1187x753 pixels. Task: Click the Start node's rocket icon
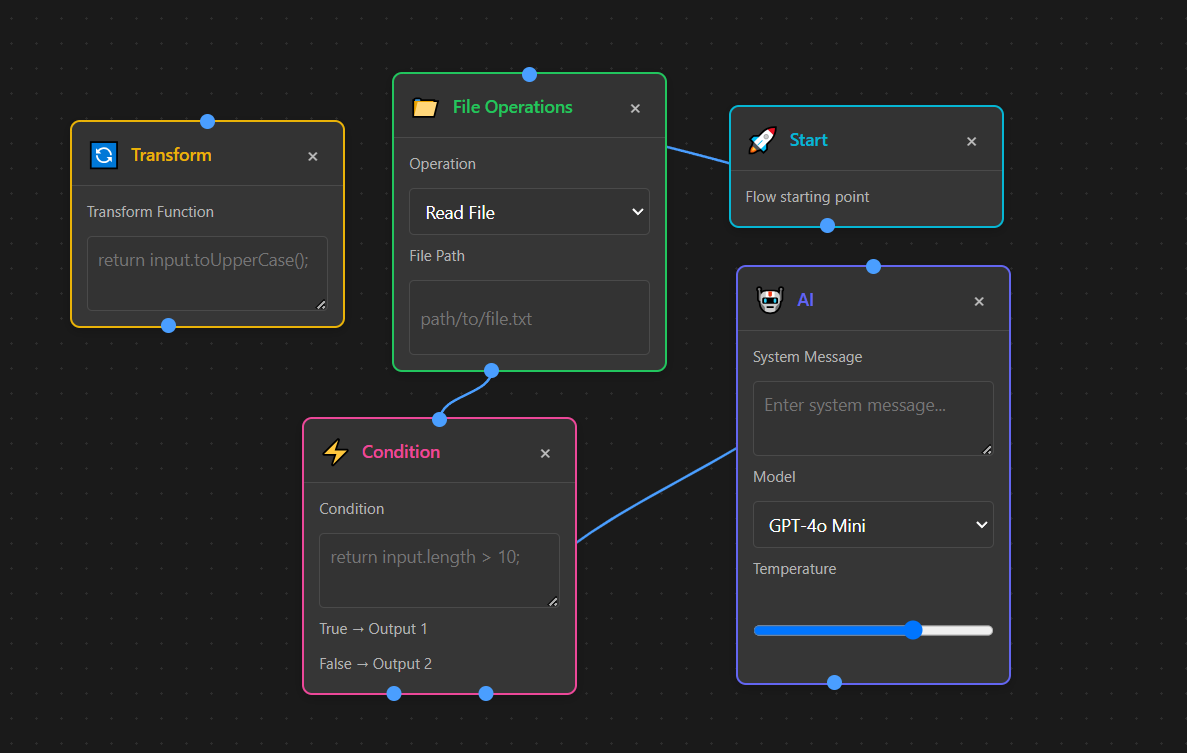[761, 140]
